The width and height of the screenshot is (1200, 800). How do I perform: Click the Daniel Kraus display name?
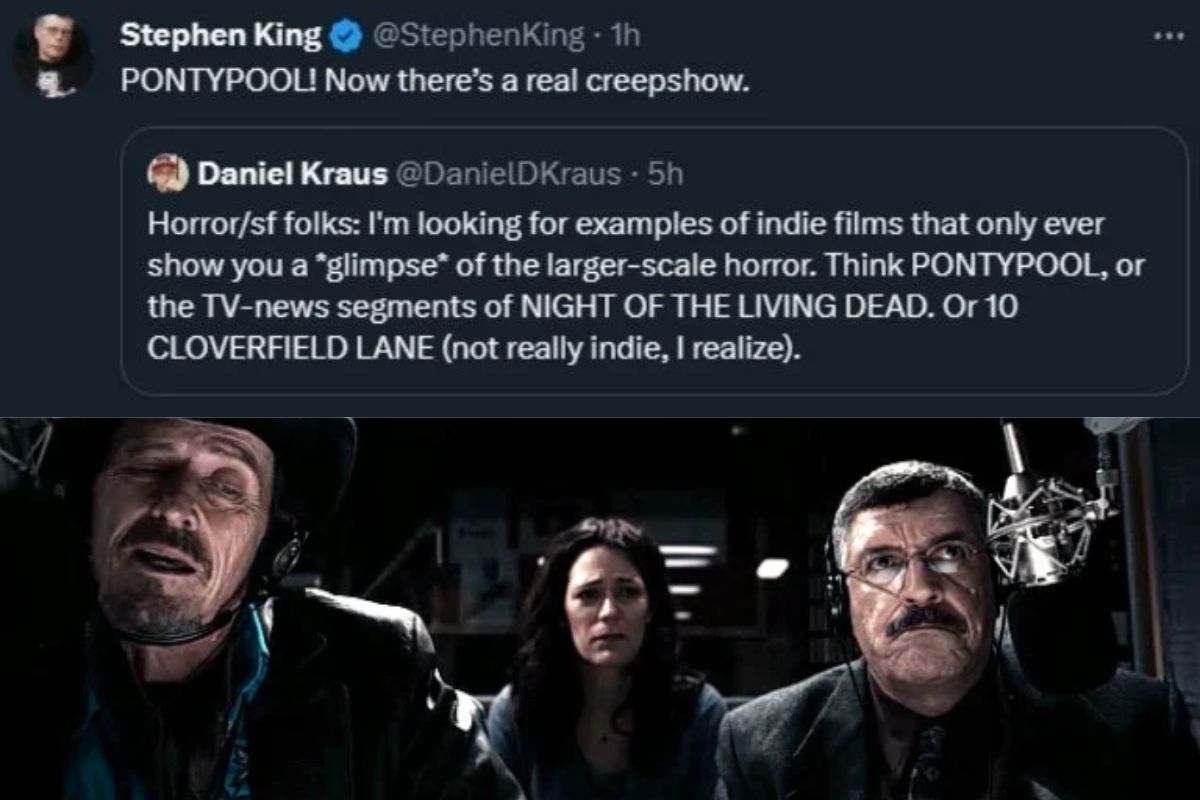click(x=293, y=175)
